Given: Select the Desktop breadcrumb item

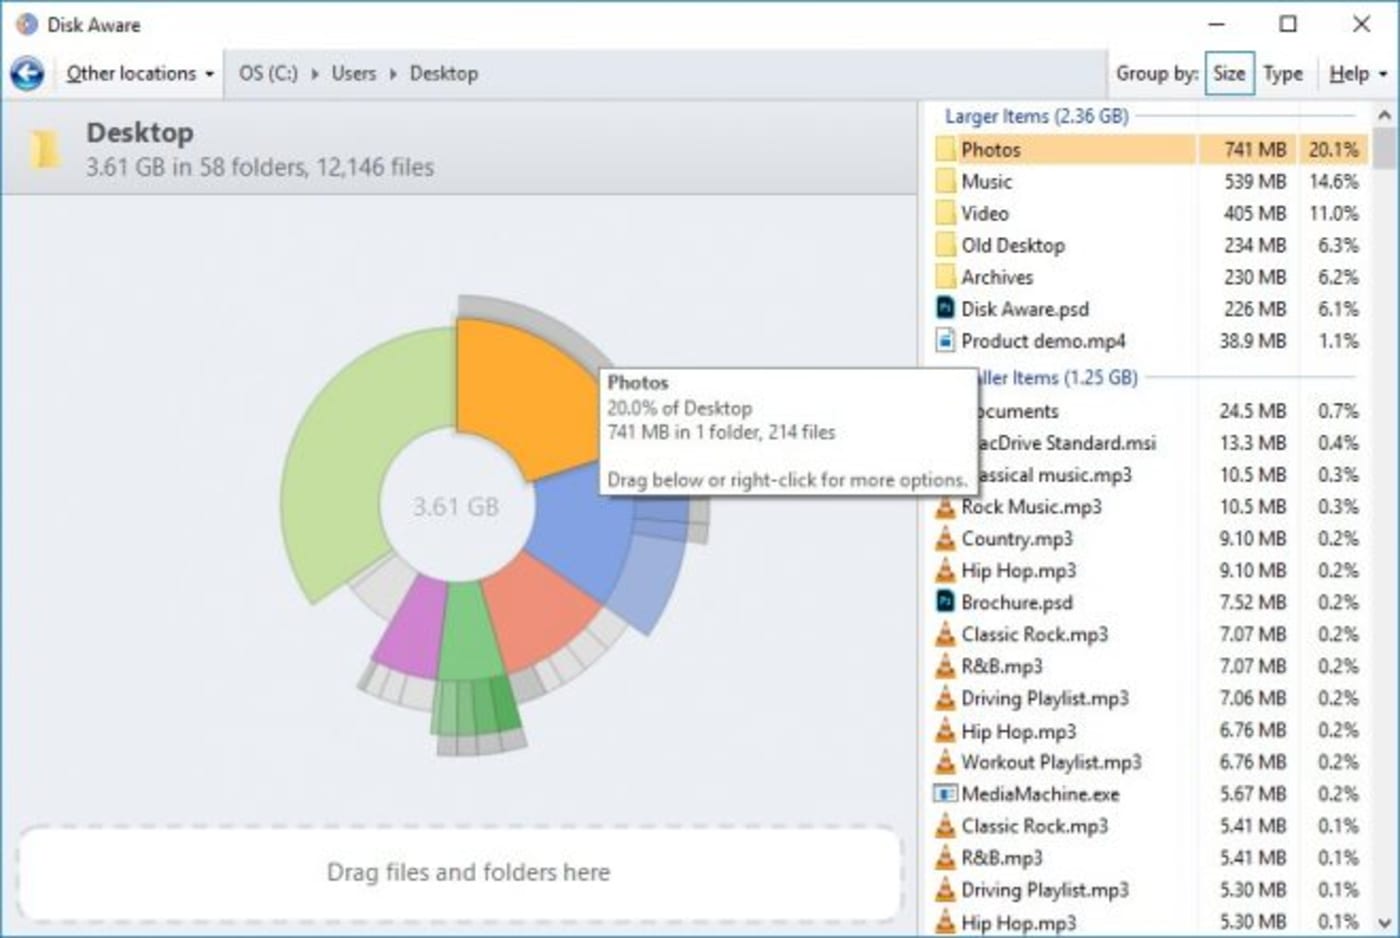Looking at the screenshot, I should tap(444, 73).
